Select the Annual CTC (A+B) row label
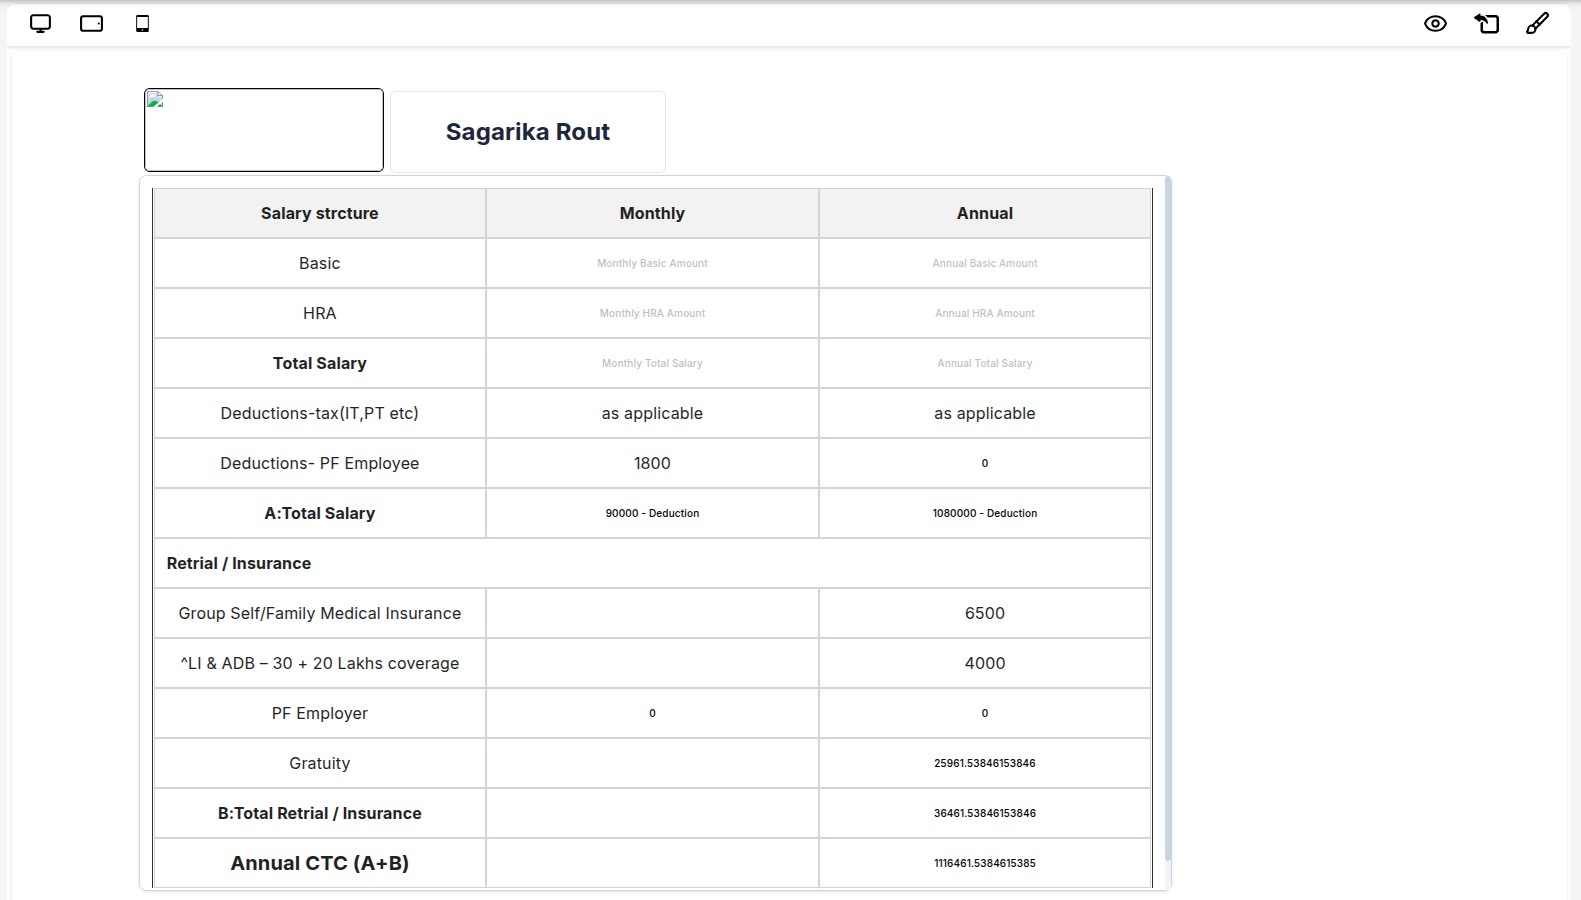 tap(319, 863)
